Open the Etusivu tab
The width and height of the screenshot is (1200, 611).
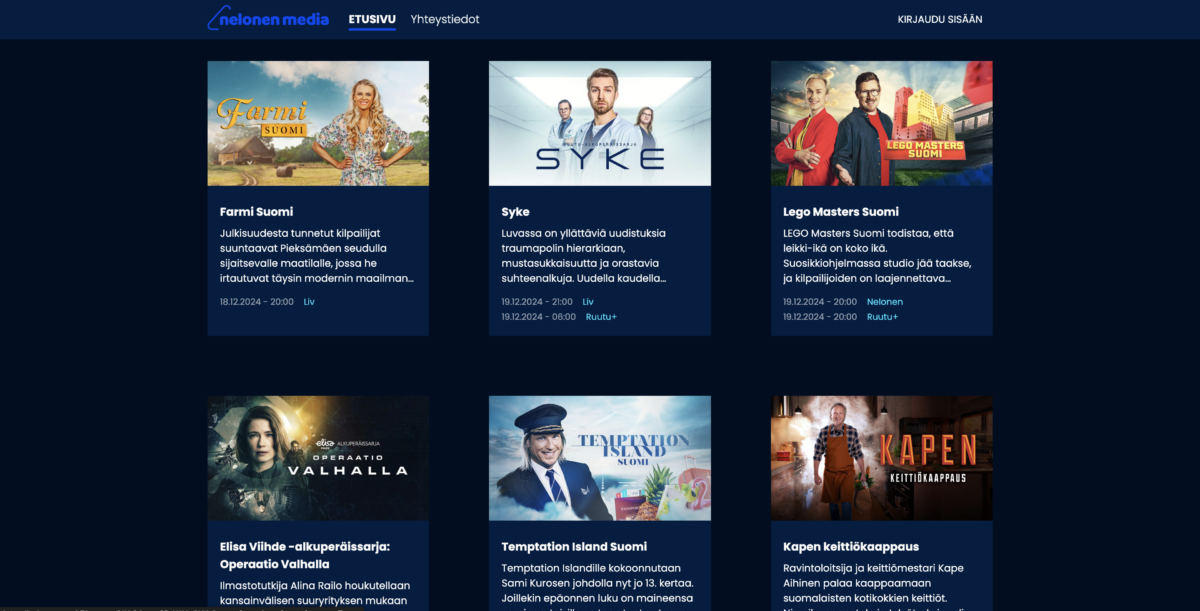[372, 19]
